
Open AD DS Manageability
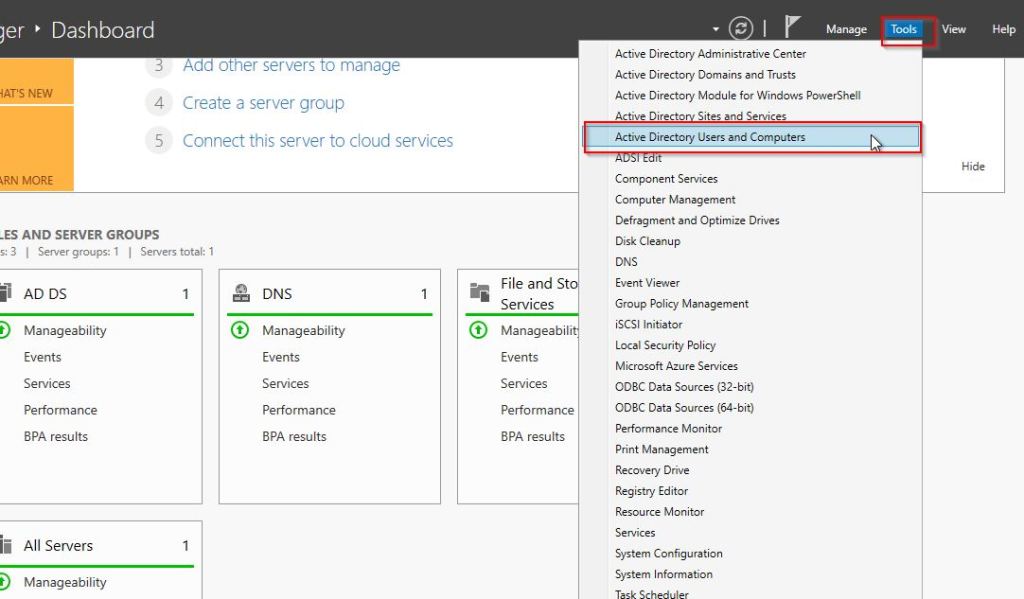click(x=65, y=331)
